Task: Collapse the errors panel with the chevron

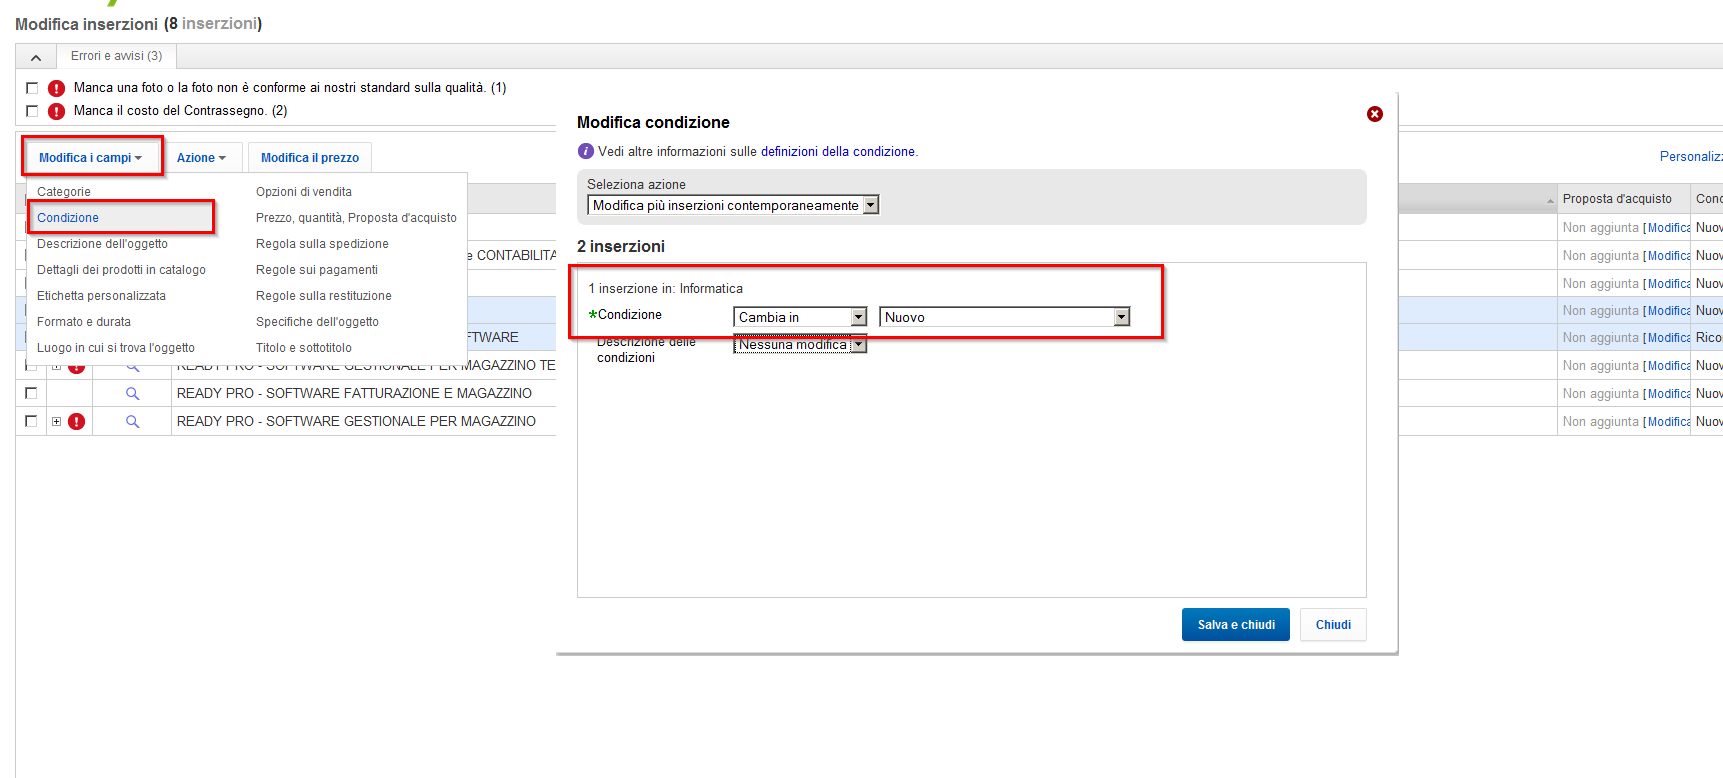Action: (36, 57)
